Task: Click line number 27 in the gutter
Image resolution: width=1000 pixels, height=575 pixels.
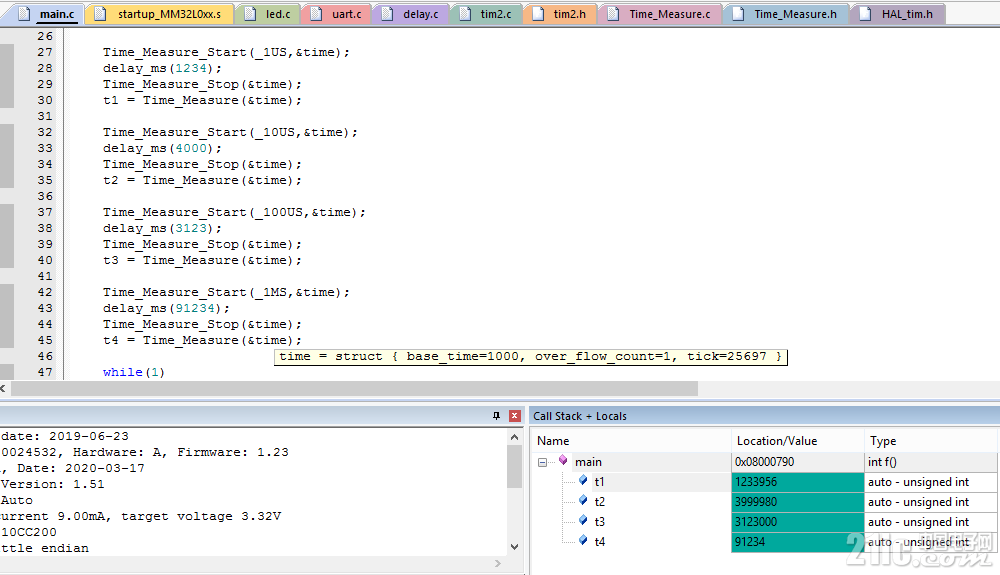Action: (45, 52)
